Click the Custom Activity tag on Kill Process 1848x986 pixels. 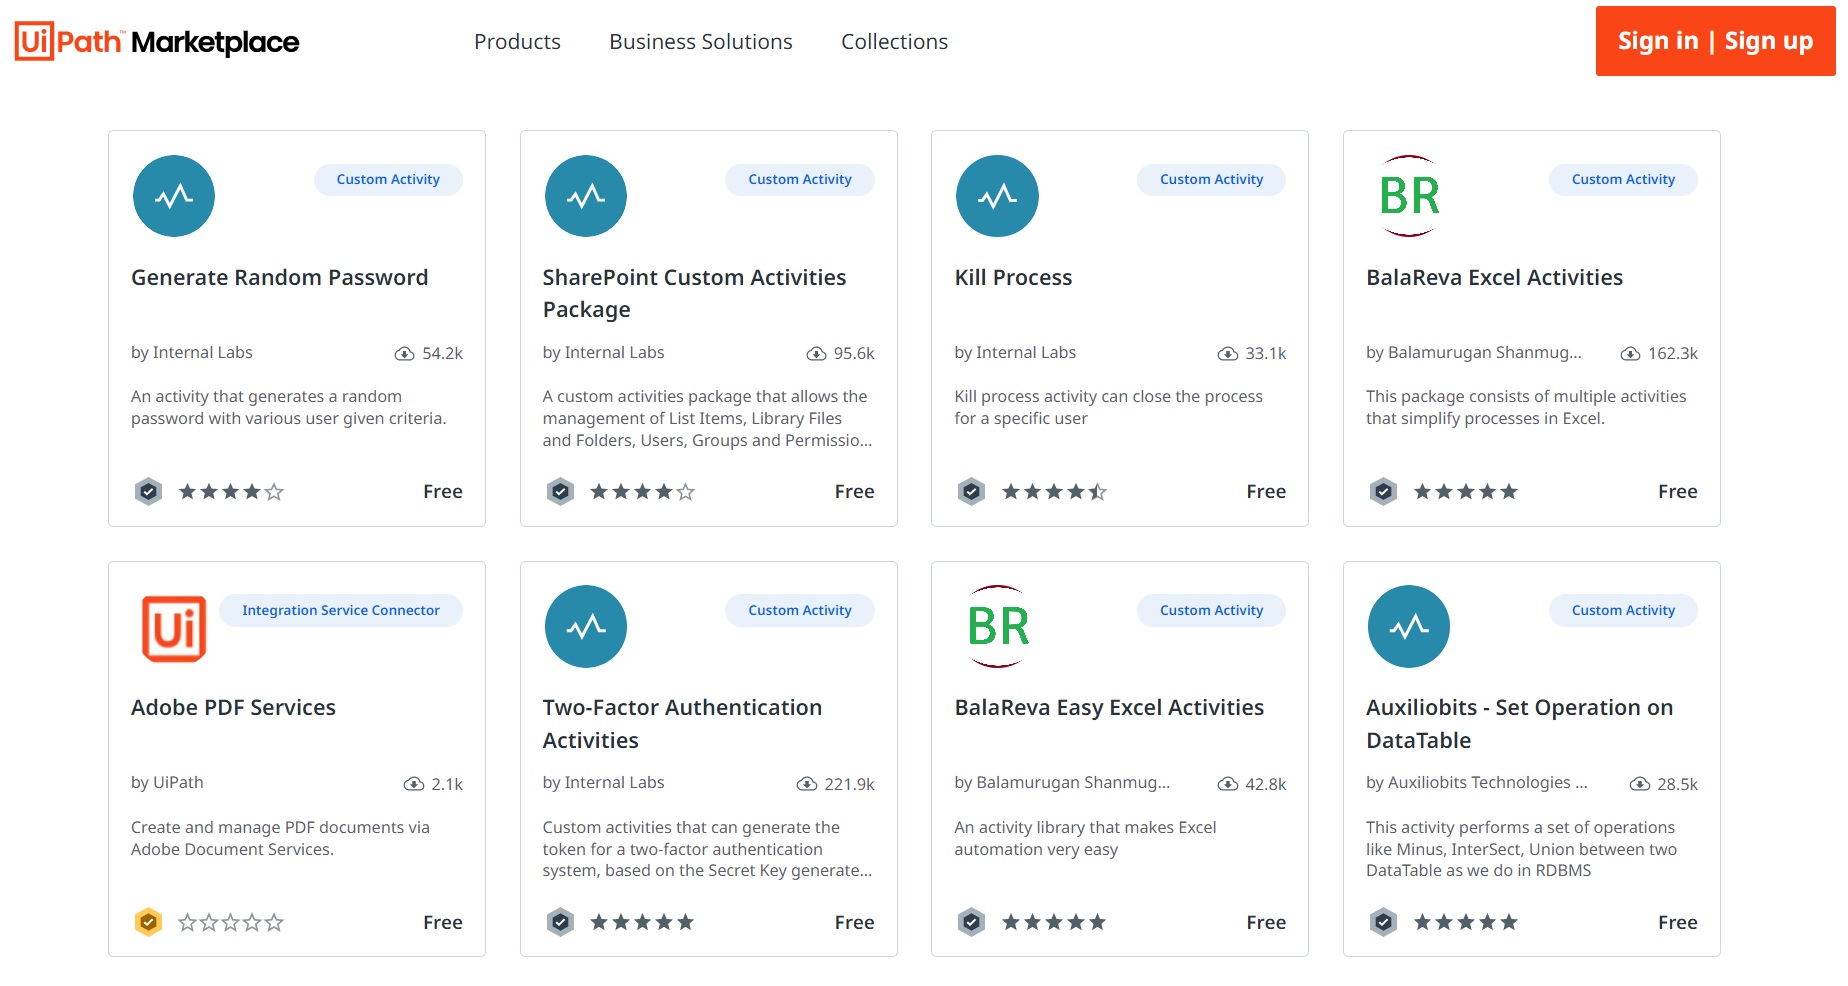coord(1211,180)
